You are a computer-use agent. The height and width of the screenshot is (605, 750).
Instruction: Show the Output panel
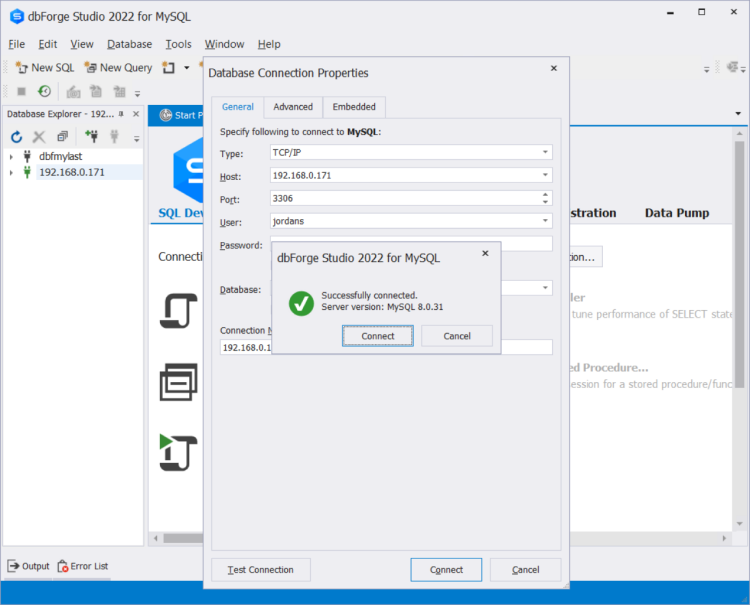pos(29,566)
